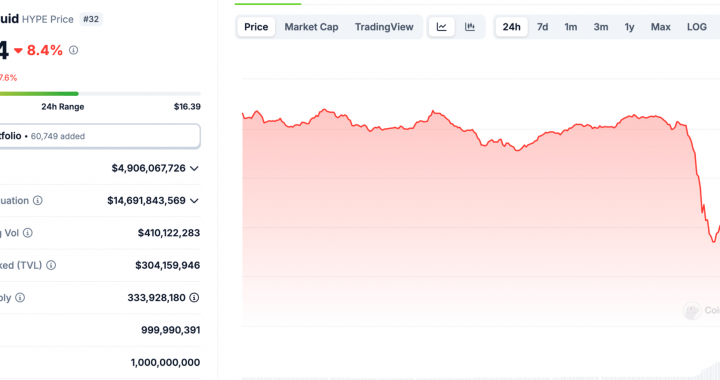Open info icon beside (TVL) label
Viewport: 720px width, 380px height.
click(51, 265)
